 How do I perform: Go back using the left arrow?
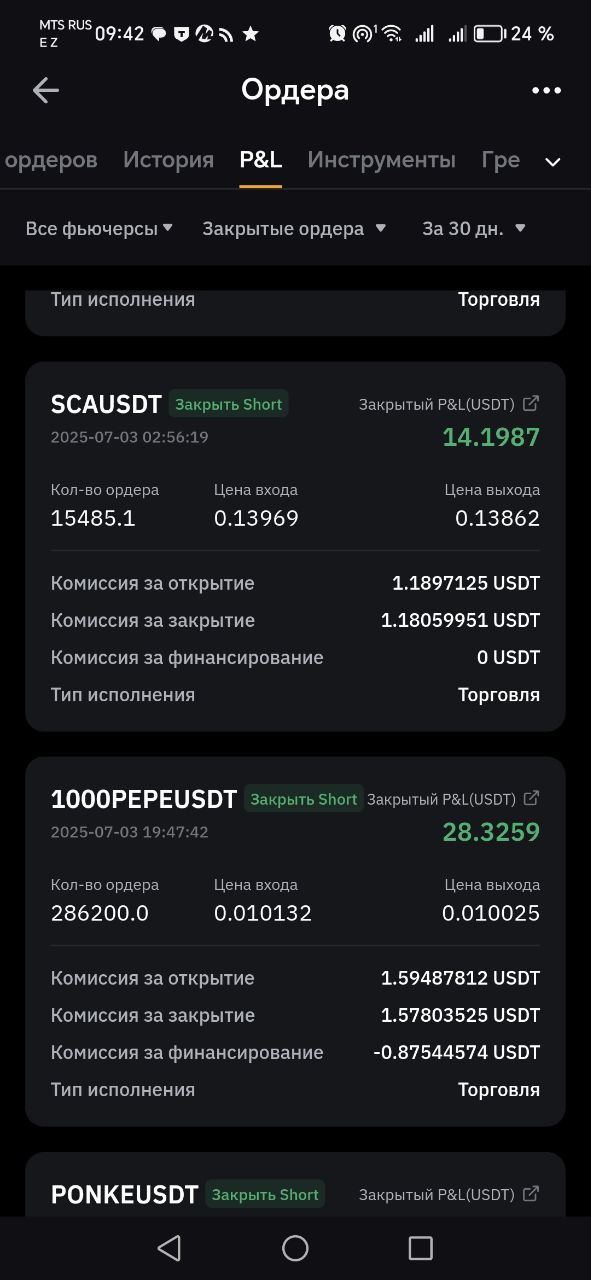coord(46,90)
